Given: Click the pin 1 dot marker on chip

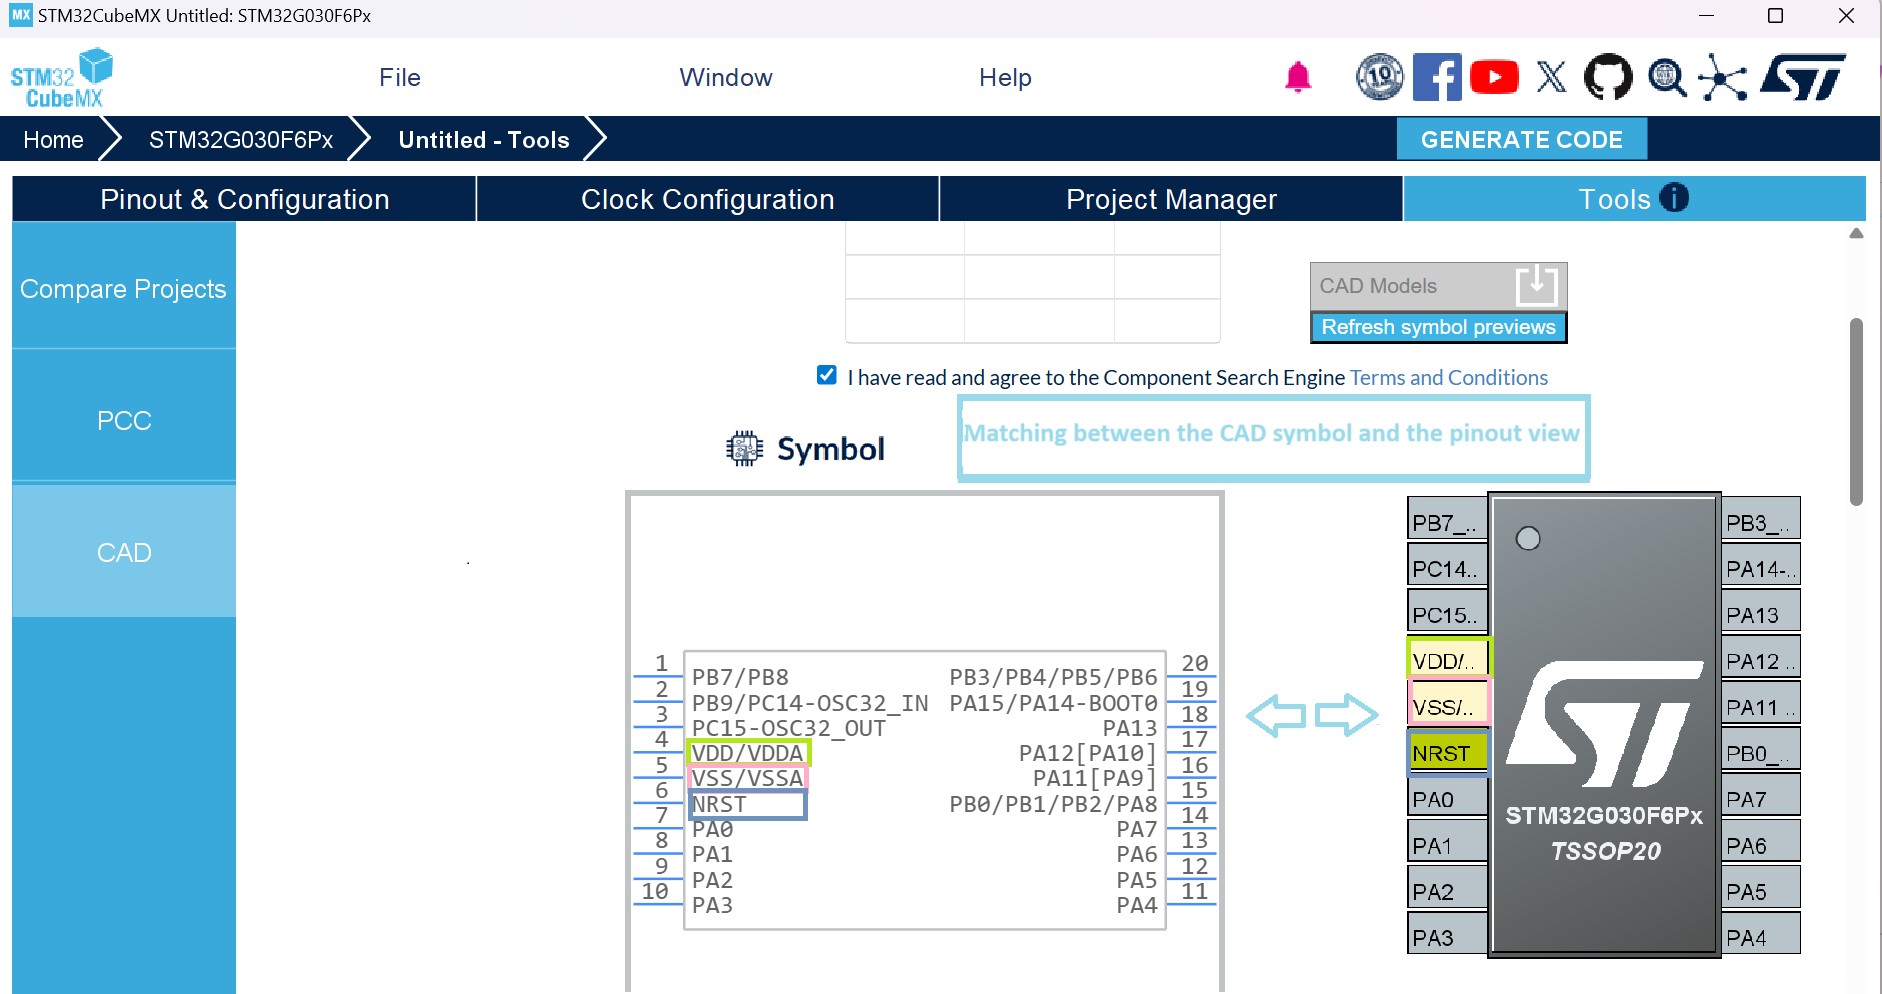Looking at the screenshot, I should tap(1528, 539).
